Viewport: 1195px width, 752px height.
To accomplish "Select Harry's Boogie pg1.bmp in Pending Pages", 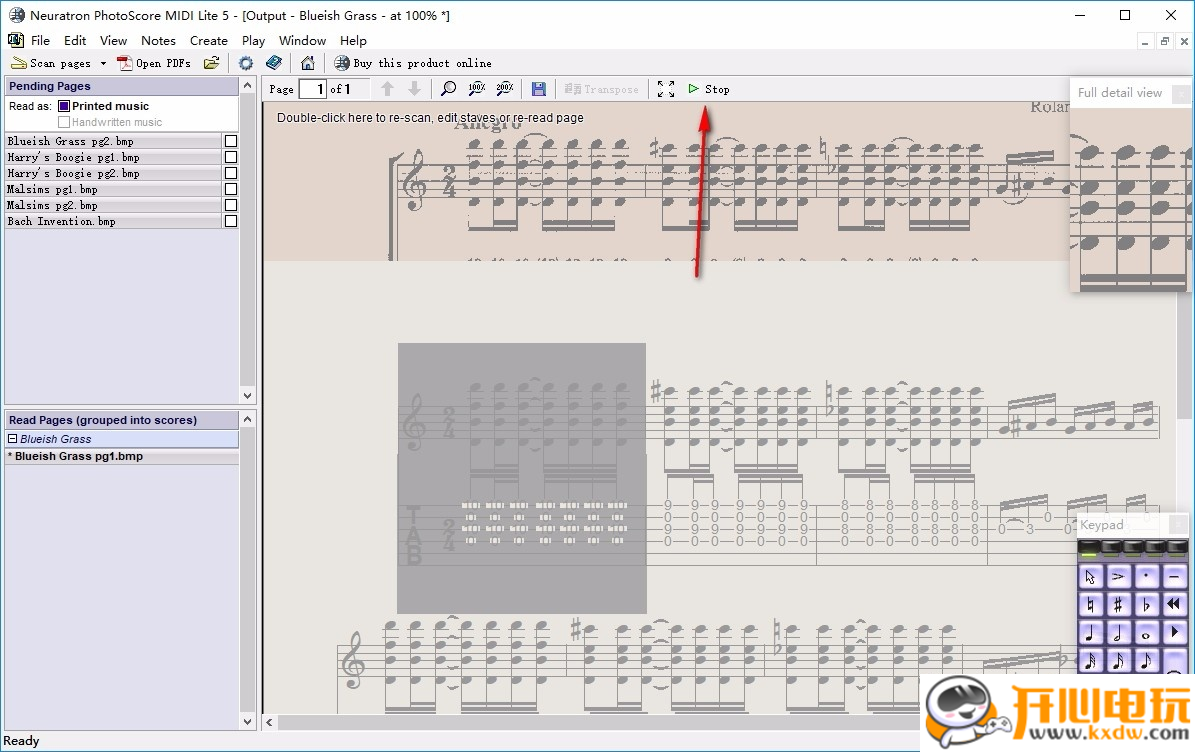I will coord(73,157).
